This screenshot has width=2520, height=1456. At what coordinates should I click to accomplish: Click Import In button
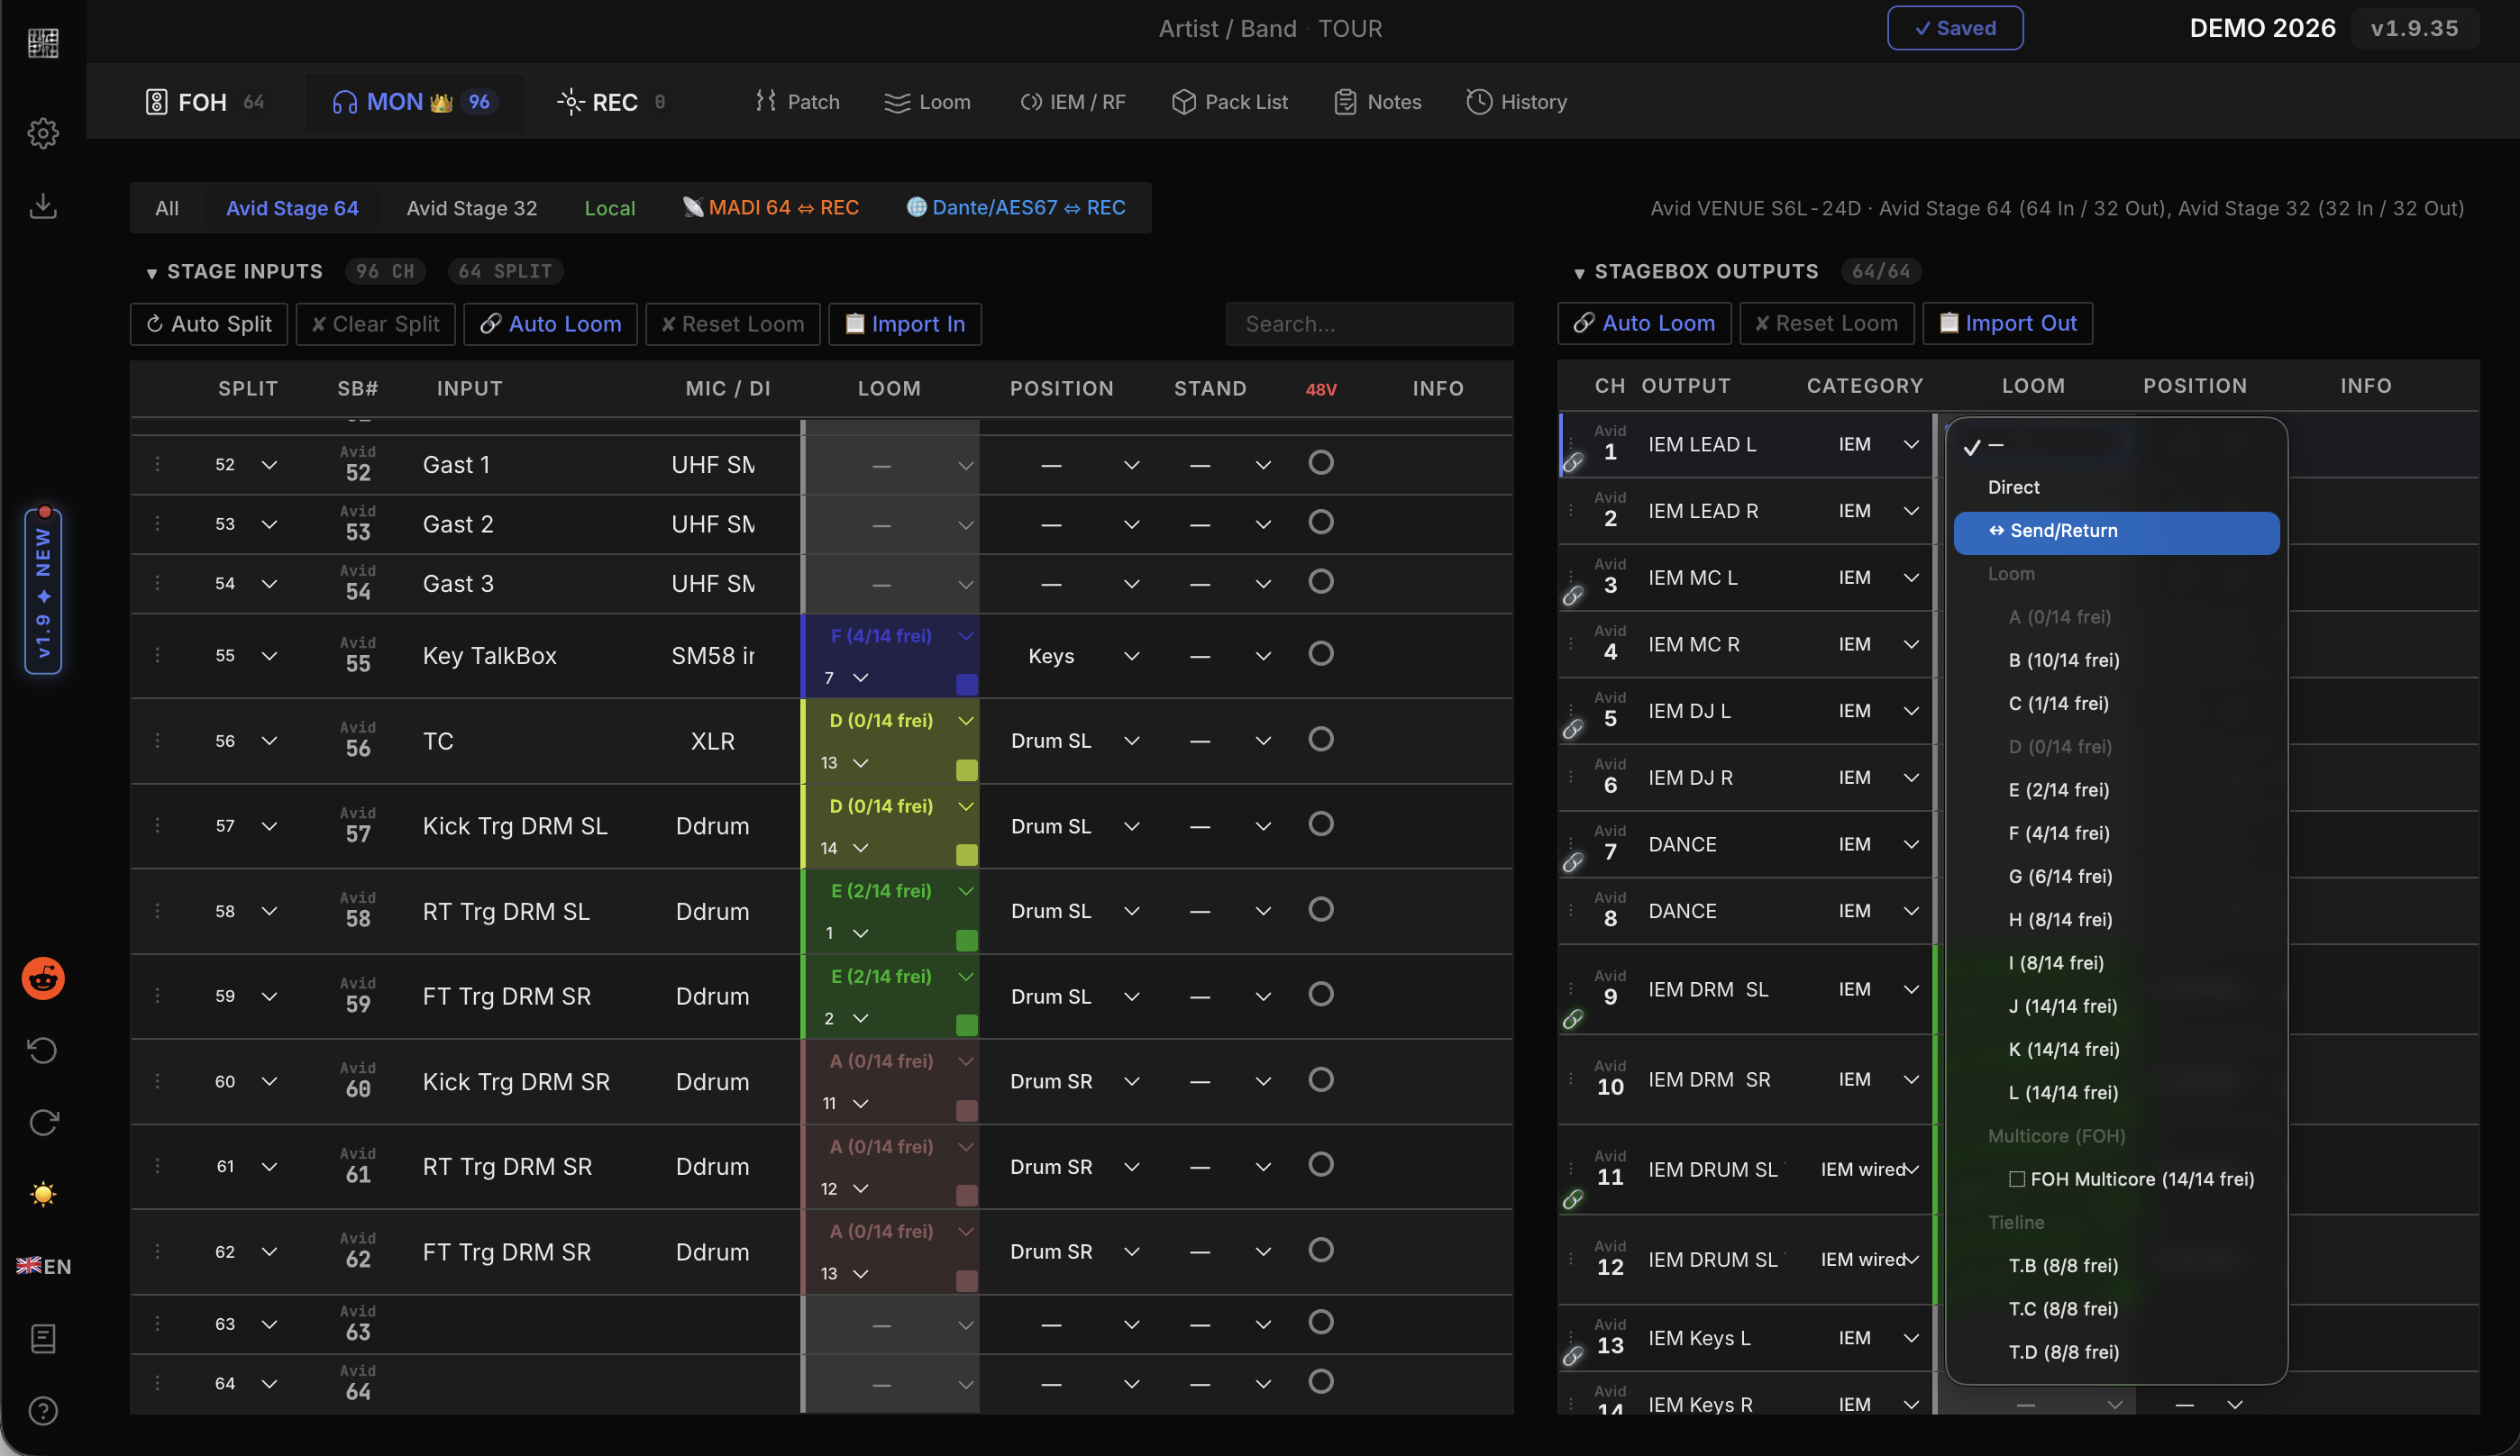coord(905,324)
